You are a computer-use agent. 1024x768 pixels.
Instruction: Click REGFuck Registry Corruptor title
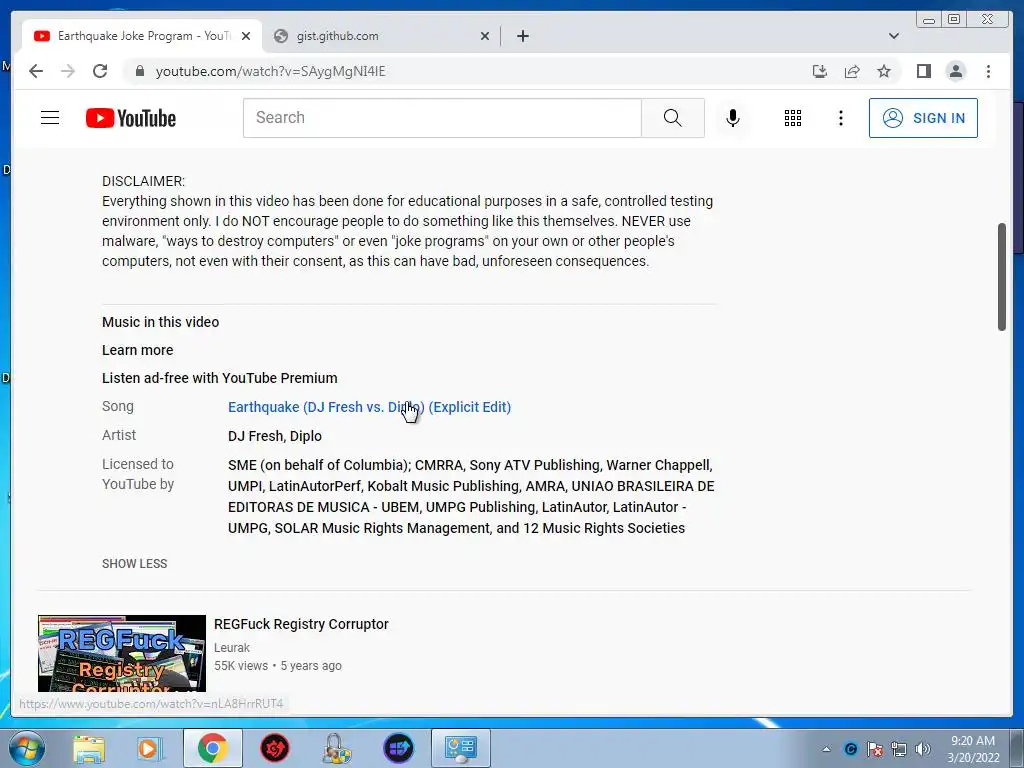pos(301,624)
